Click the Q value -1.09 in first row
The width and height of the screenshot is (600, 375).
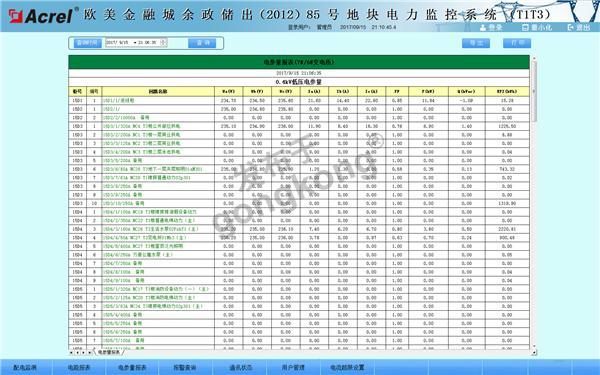467,101
